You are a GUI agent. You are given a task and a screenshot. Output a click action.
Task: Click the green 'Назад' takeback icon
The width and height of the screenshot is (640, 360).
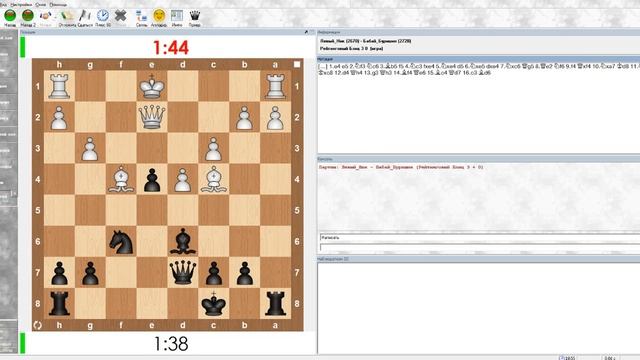[x=10, y=16]
